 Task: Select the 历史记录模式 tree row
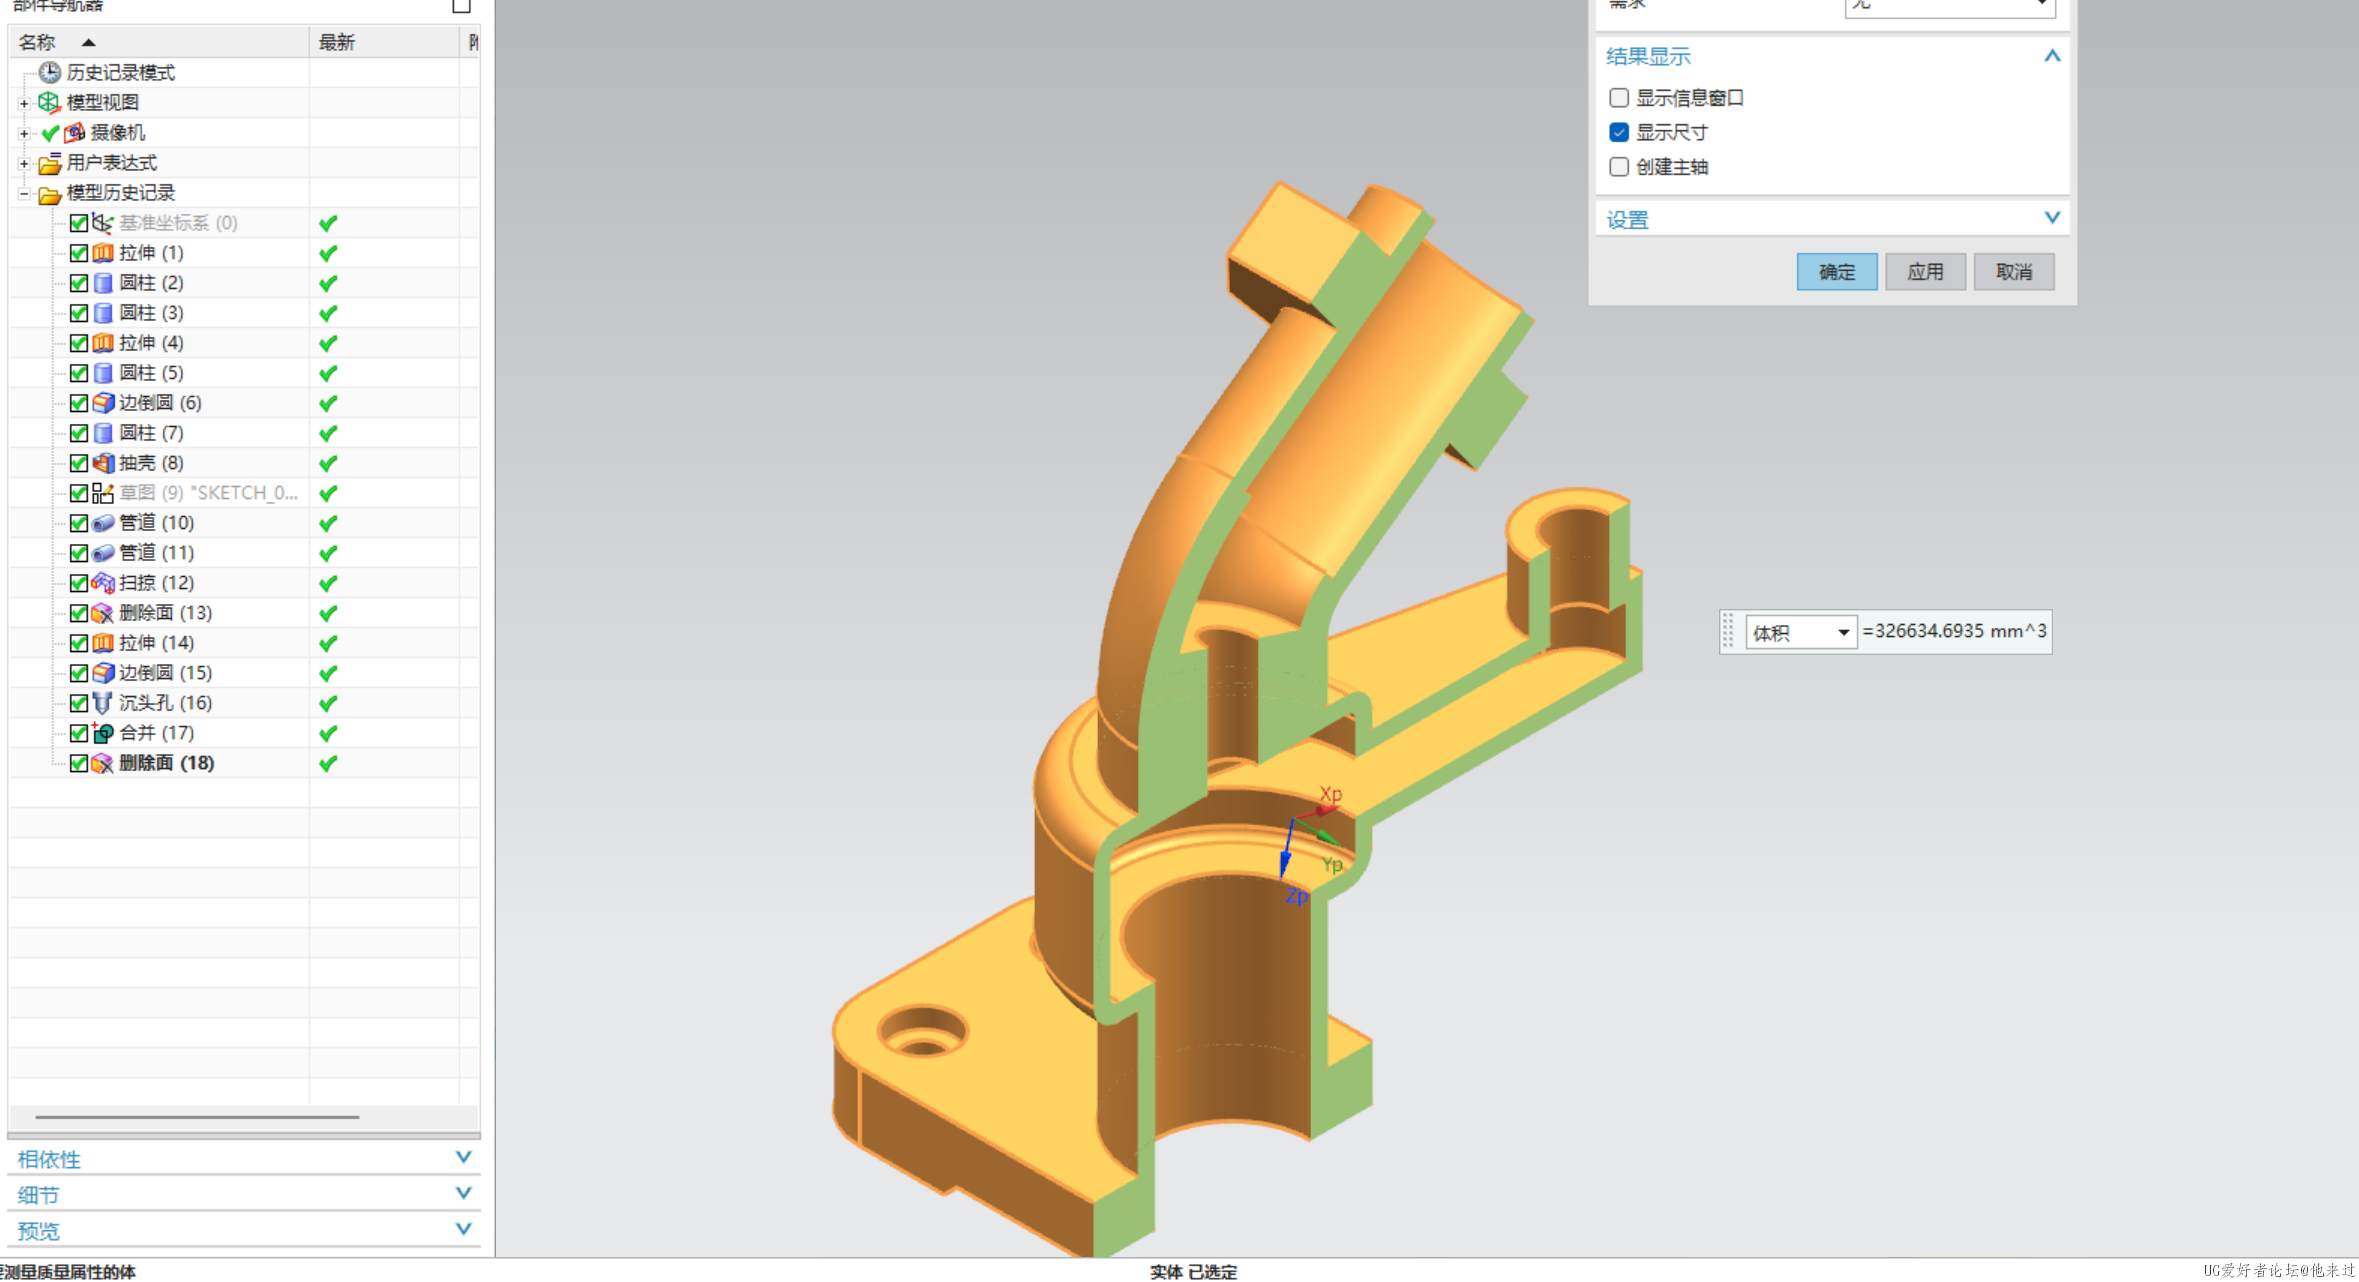(244, 72)
